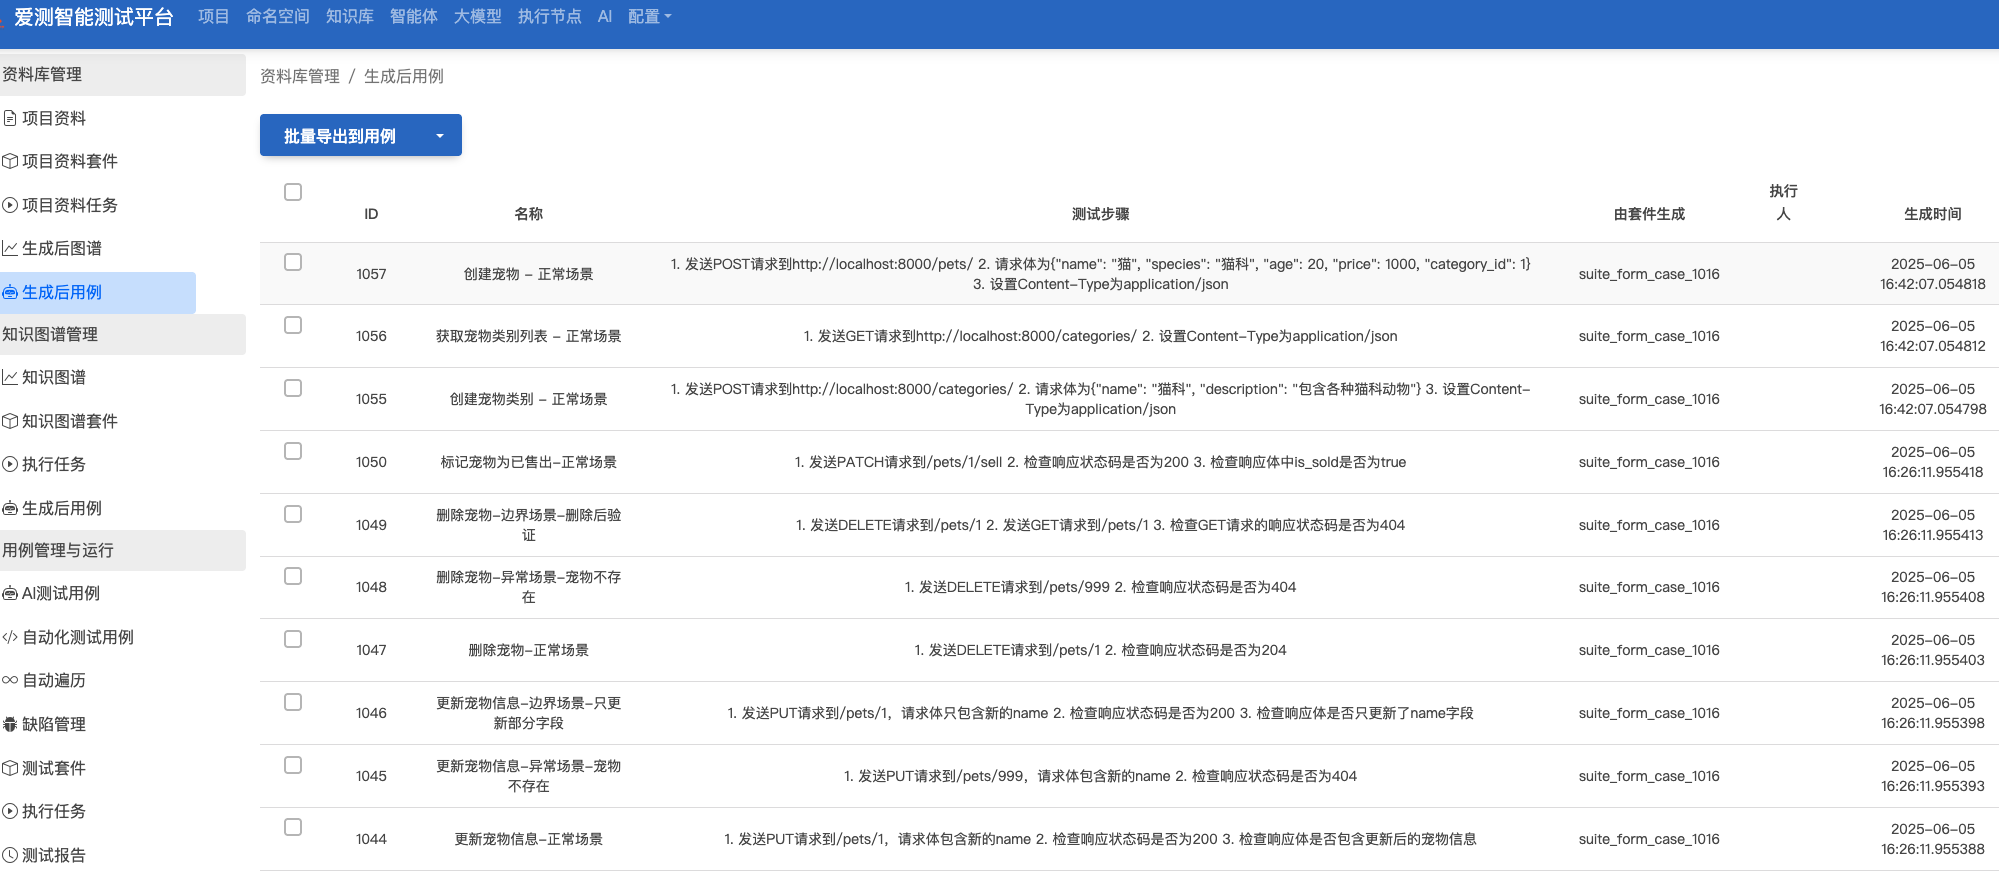Screen dimensions: 1999x884
Task: Click the AI测试用例 icon
Action: coord(10,593)
